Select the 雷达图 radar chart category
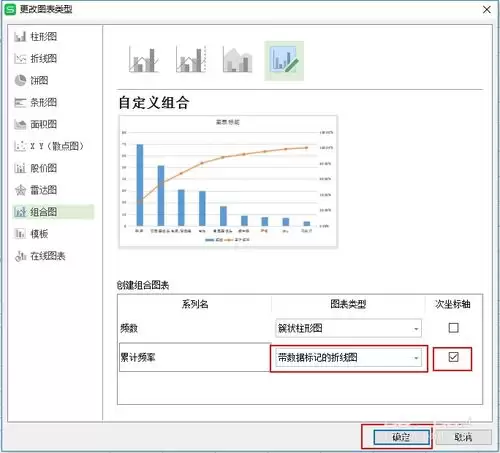 36,190
